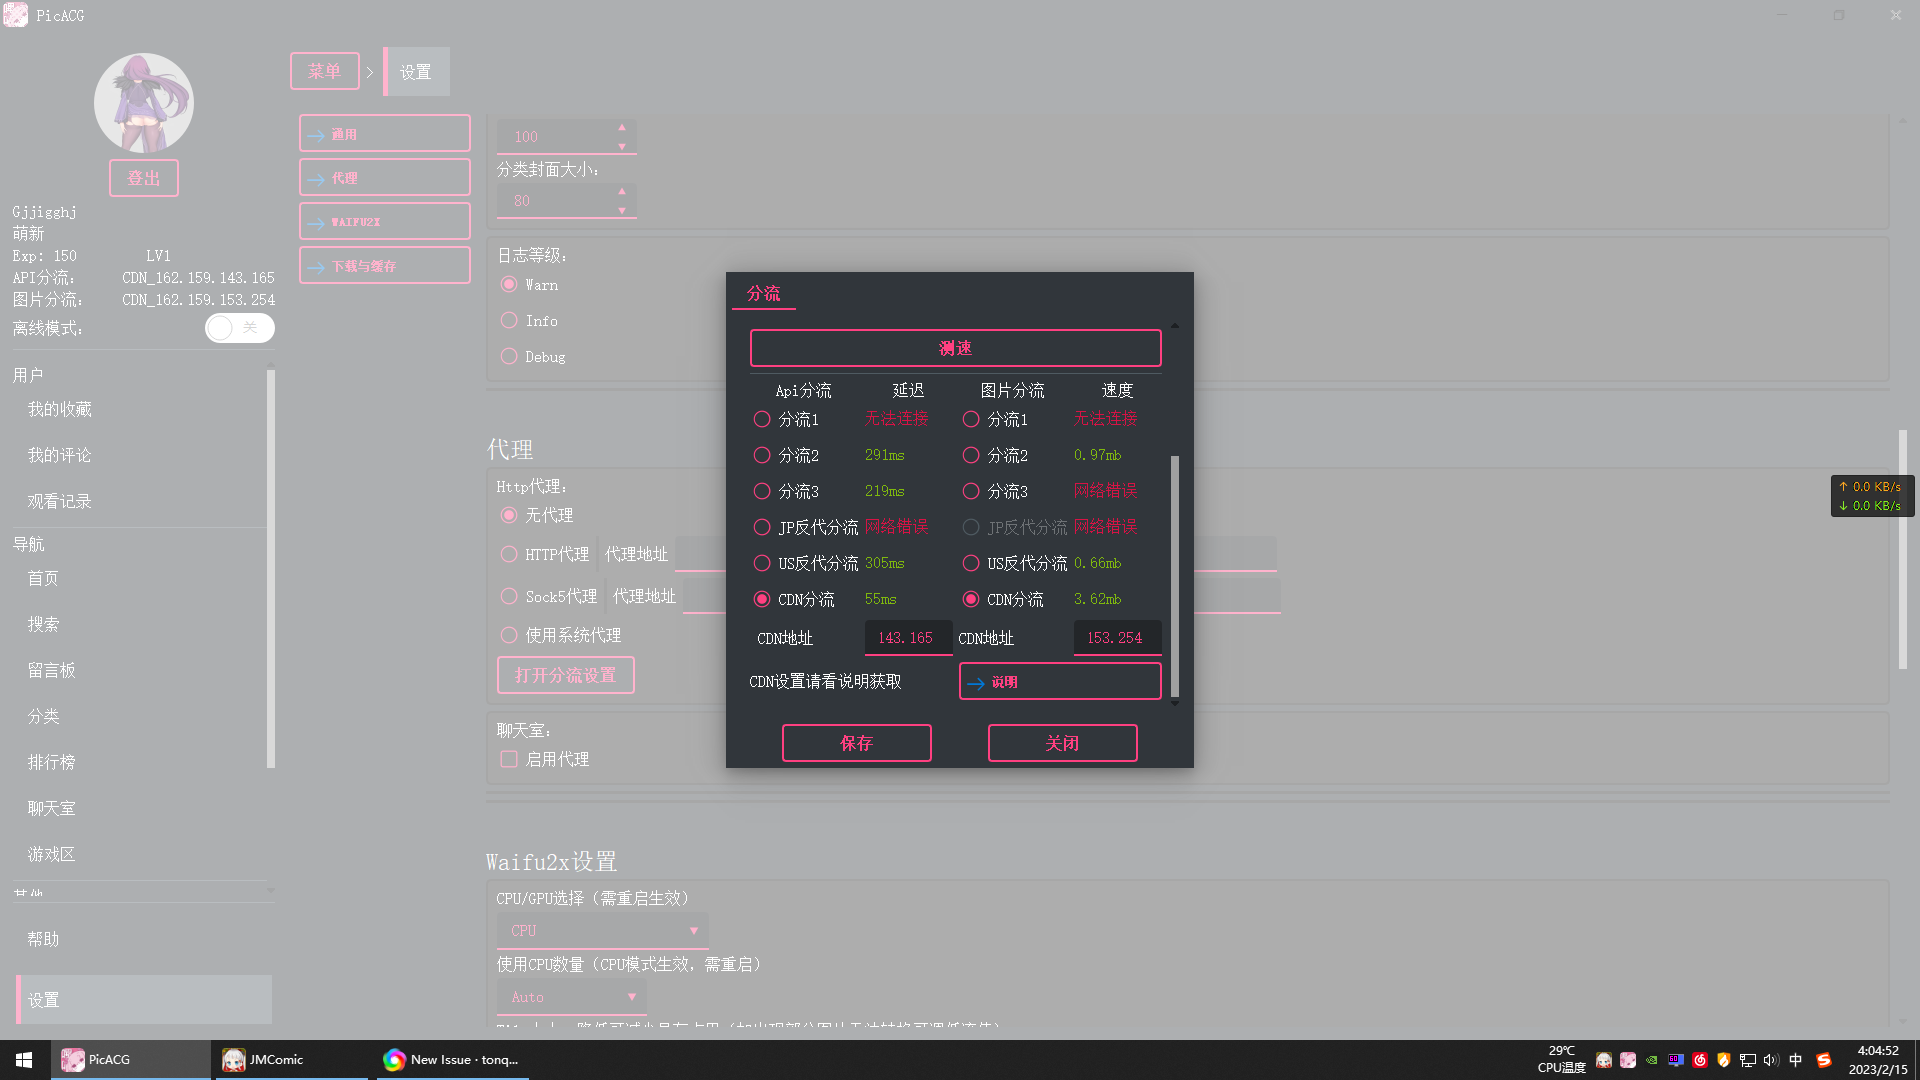1920x1080 pixels.
Task: Jump to WAIFU2X settings section
Action: click(385, 221)
